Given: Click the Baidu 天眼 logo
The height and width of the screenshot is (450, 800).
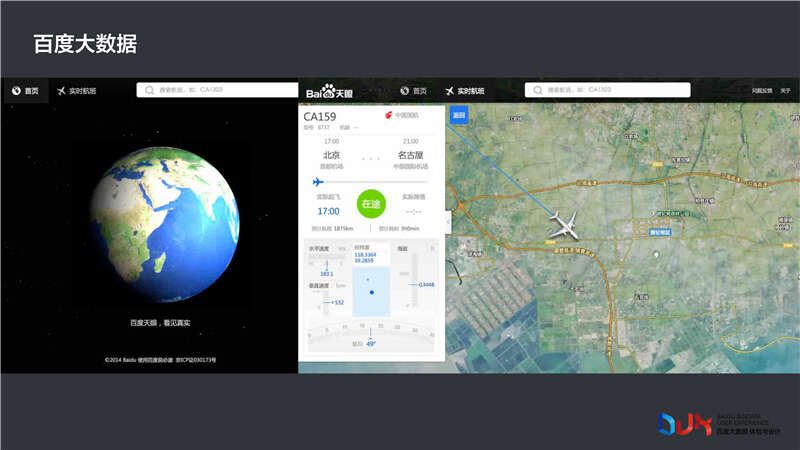Looking at the screenshot, I should pyautogui.click(x=331, y=91).
